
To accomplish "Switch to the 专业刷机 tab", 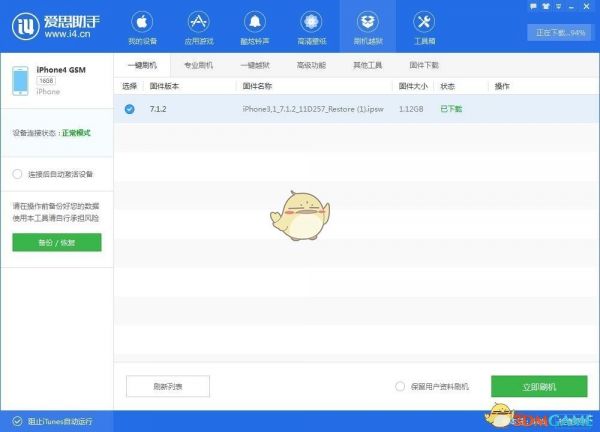I will (x=198, y=65).
